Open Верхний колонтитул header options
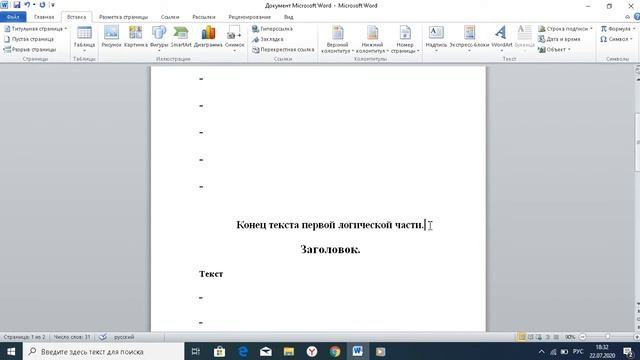Viewport: 640px width, 360px height. (x=337, y=40)
